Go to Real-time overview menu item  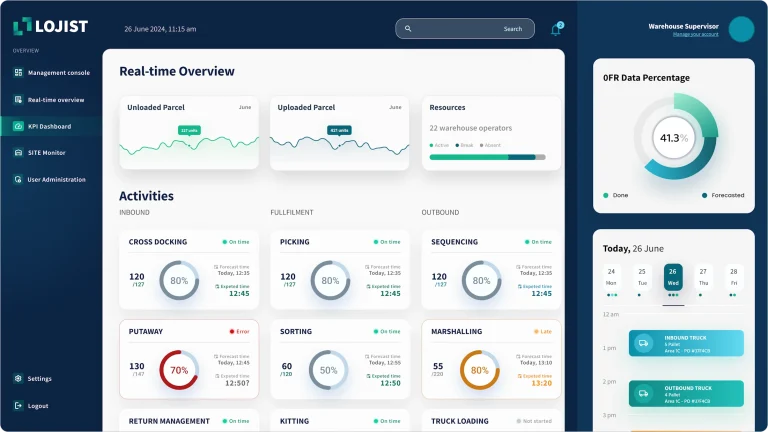coord(51,99)
